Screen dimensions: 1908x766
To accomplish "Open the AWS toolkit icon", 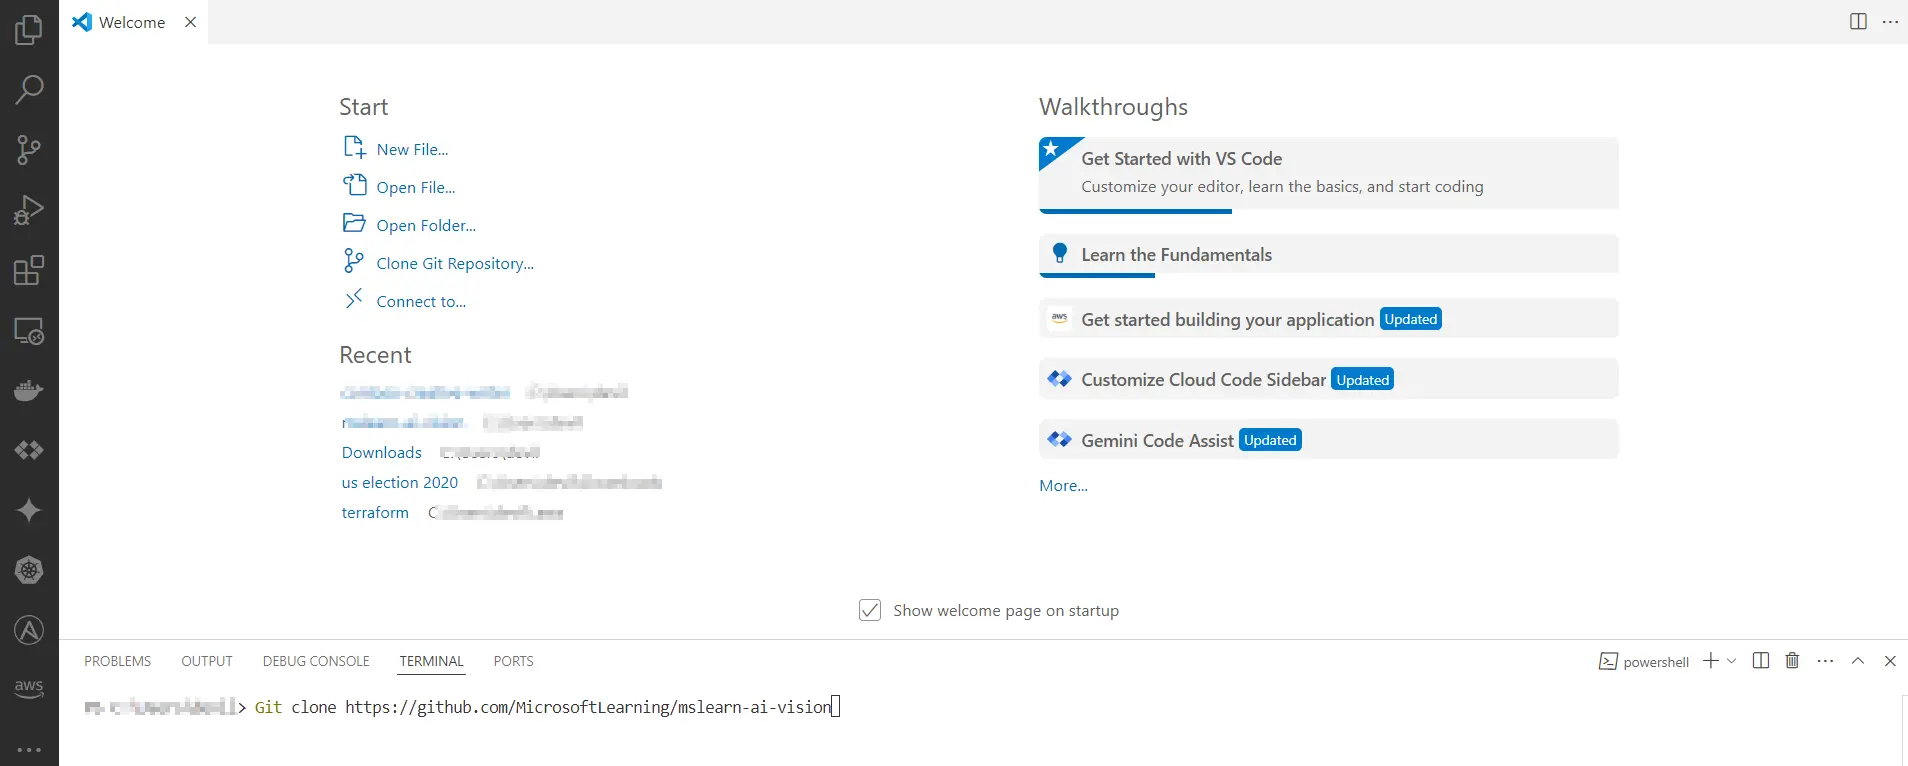I will coord(29,688).
